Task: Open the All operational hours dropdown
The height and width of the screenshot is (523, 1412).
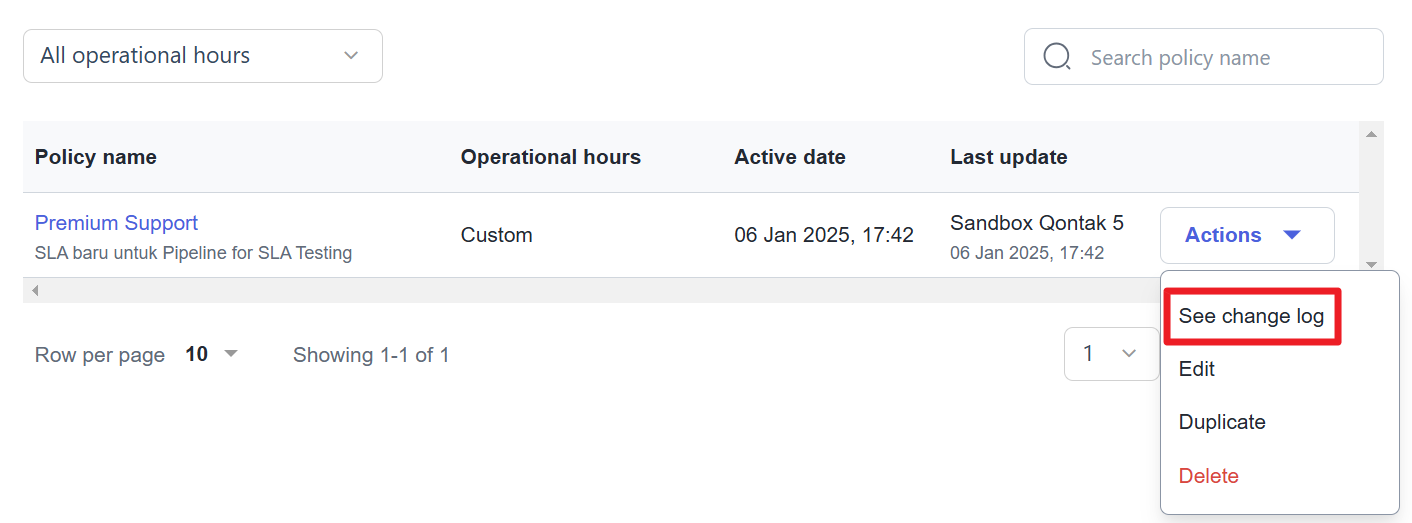Action: (x=203, y=56)
